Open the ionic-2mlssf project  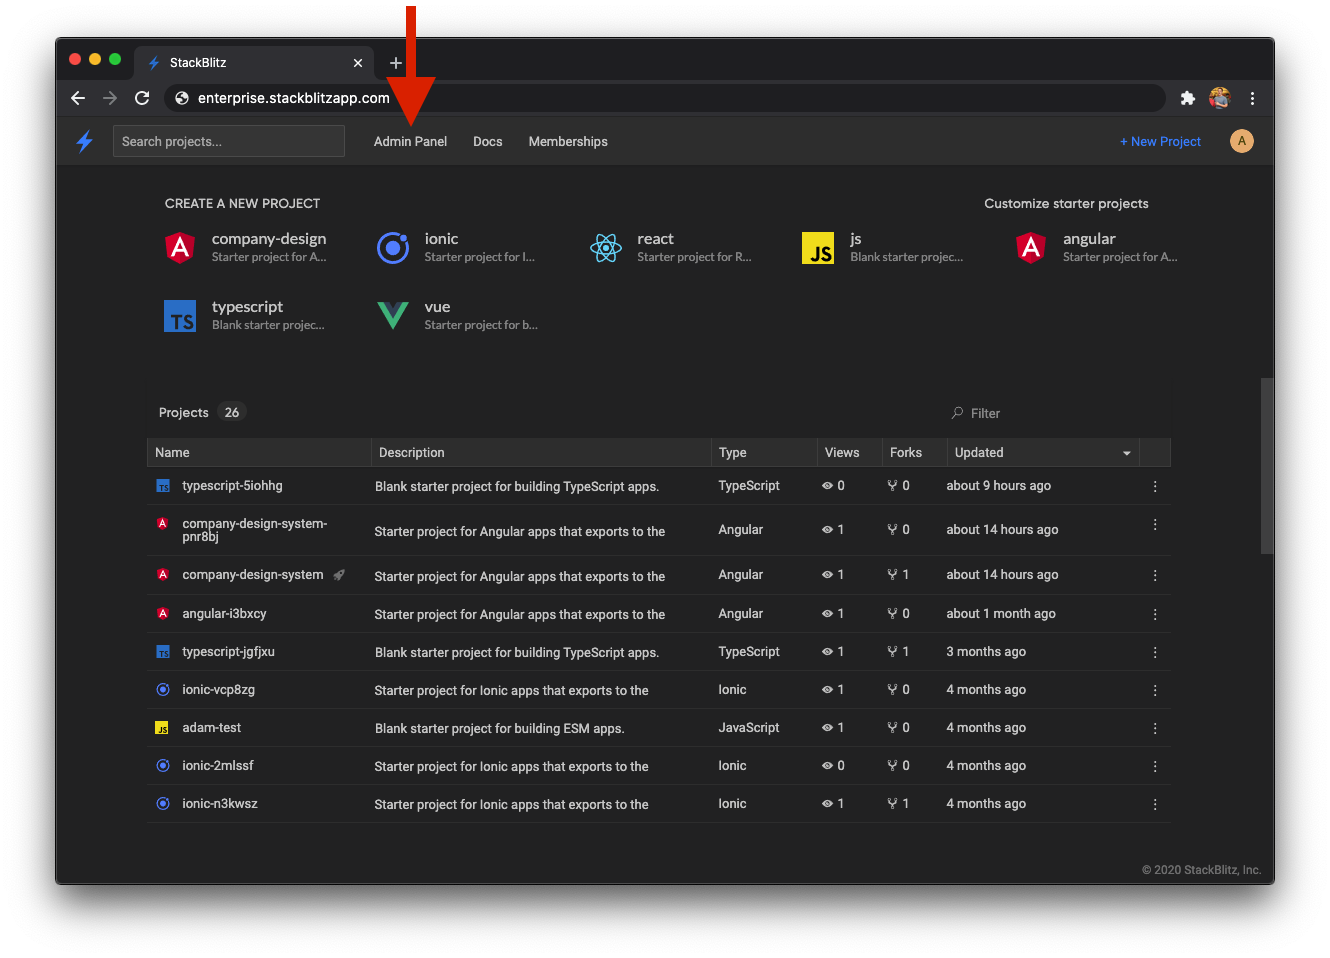point(217,766)
